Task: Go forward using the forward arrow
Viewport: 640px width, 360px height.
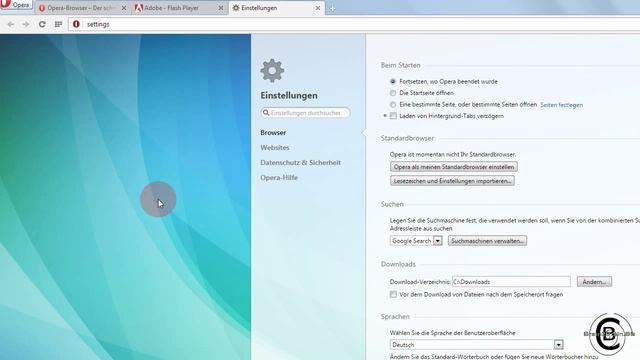Action: click(26, 24)
